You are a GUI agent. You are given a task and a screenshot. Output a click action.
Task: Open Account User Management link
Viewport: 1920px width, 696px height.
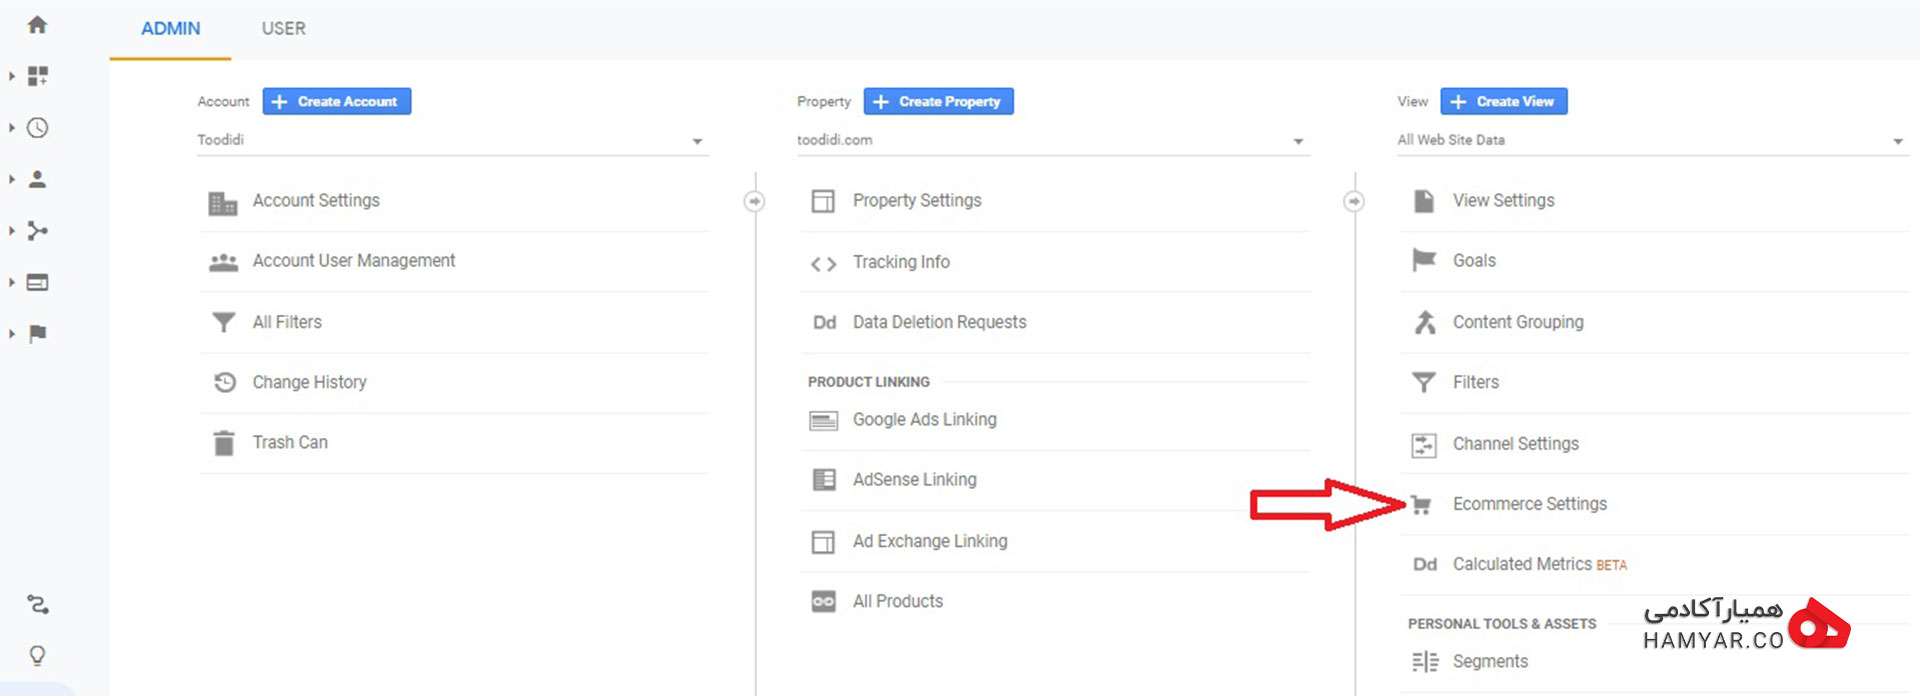pyautogui.click(x=353, y=261)
